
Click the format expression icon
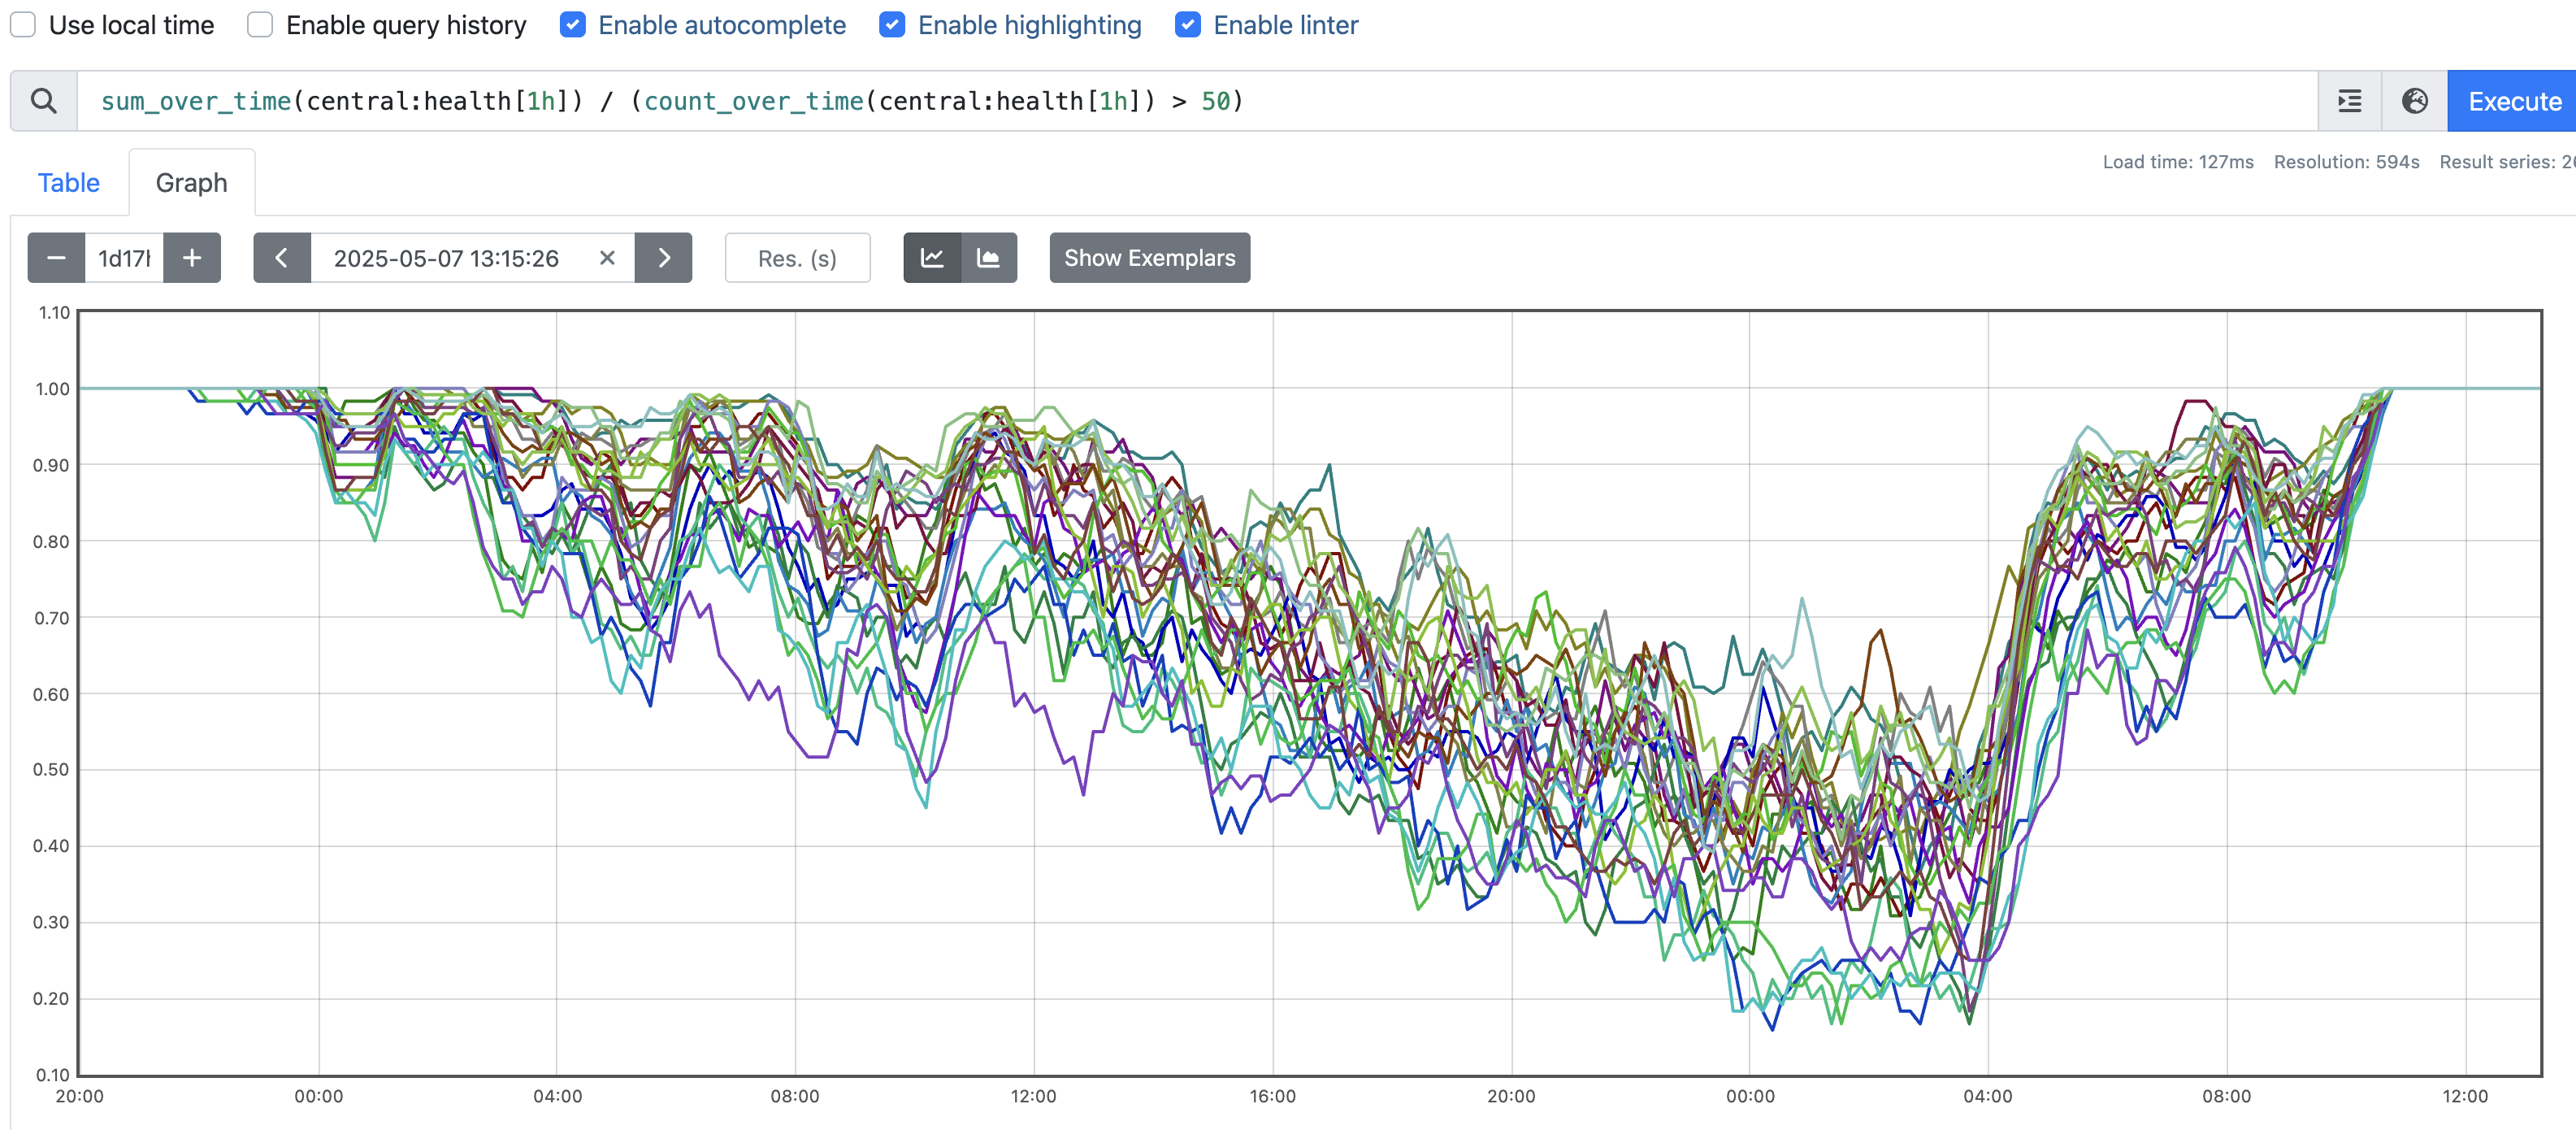[x=2349, y=101]
